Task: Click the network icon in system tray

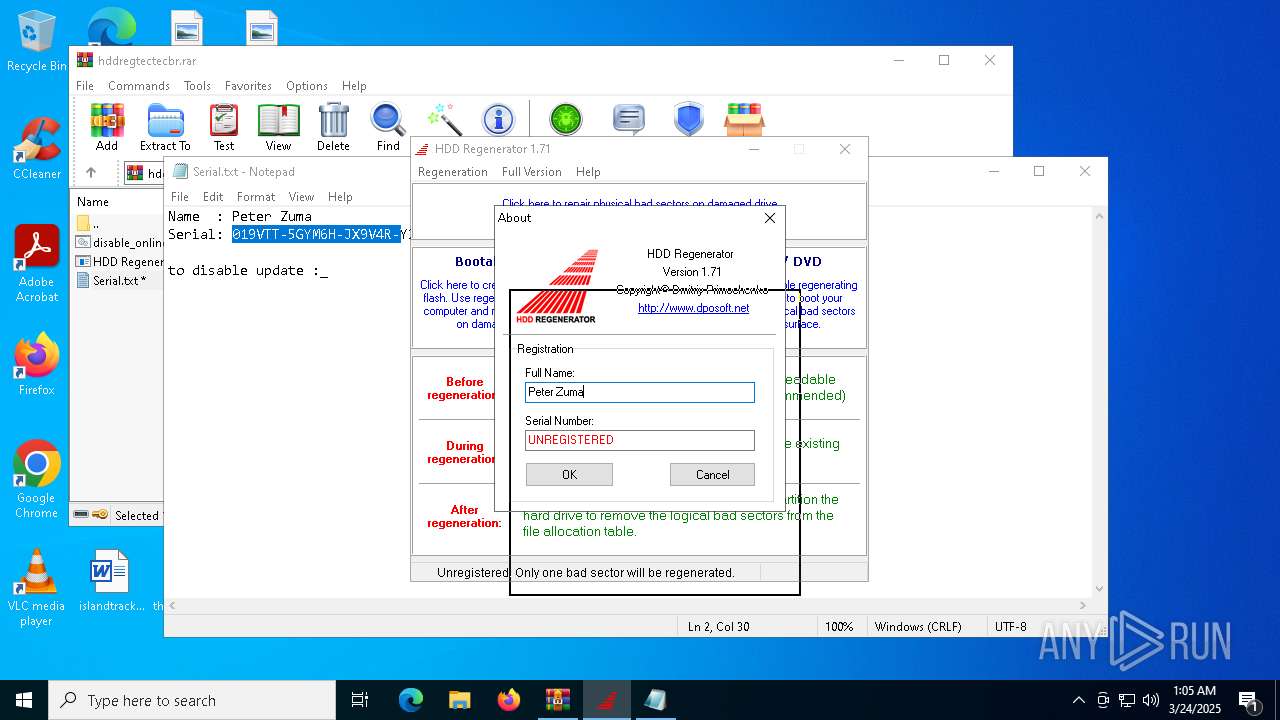Action: [x=1127, y=700]
